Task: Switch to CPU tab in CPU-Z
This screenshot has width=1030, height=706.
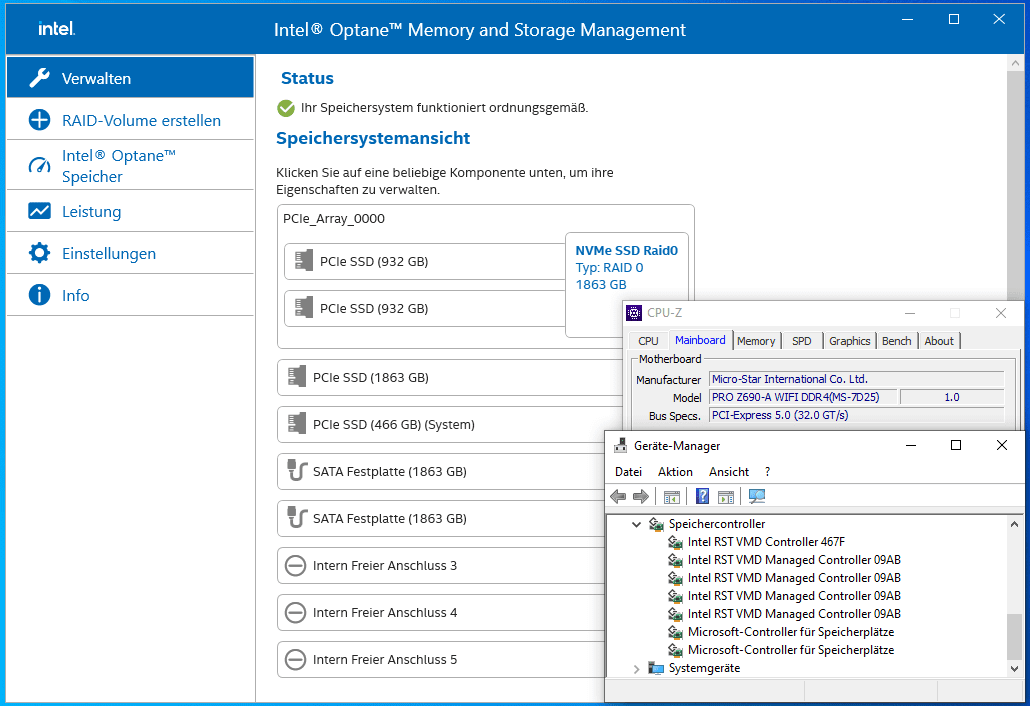Action: click(x=648, y=341)
